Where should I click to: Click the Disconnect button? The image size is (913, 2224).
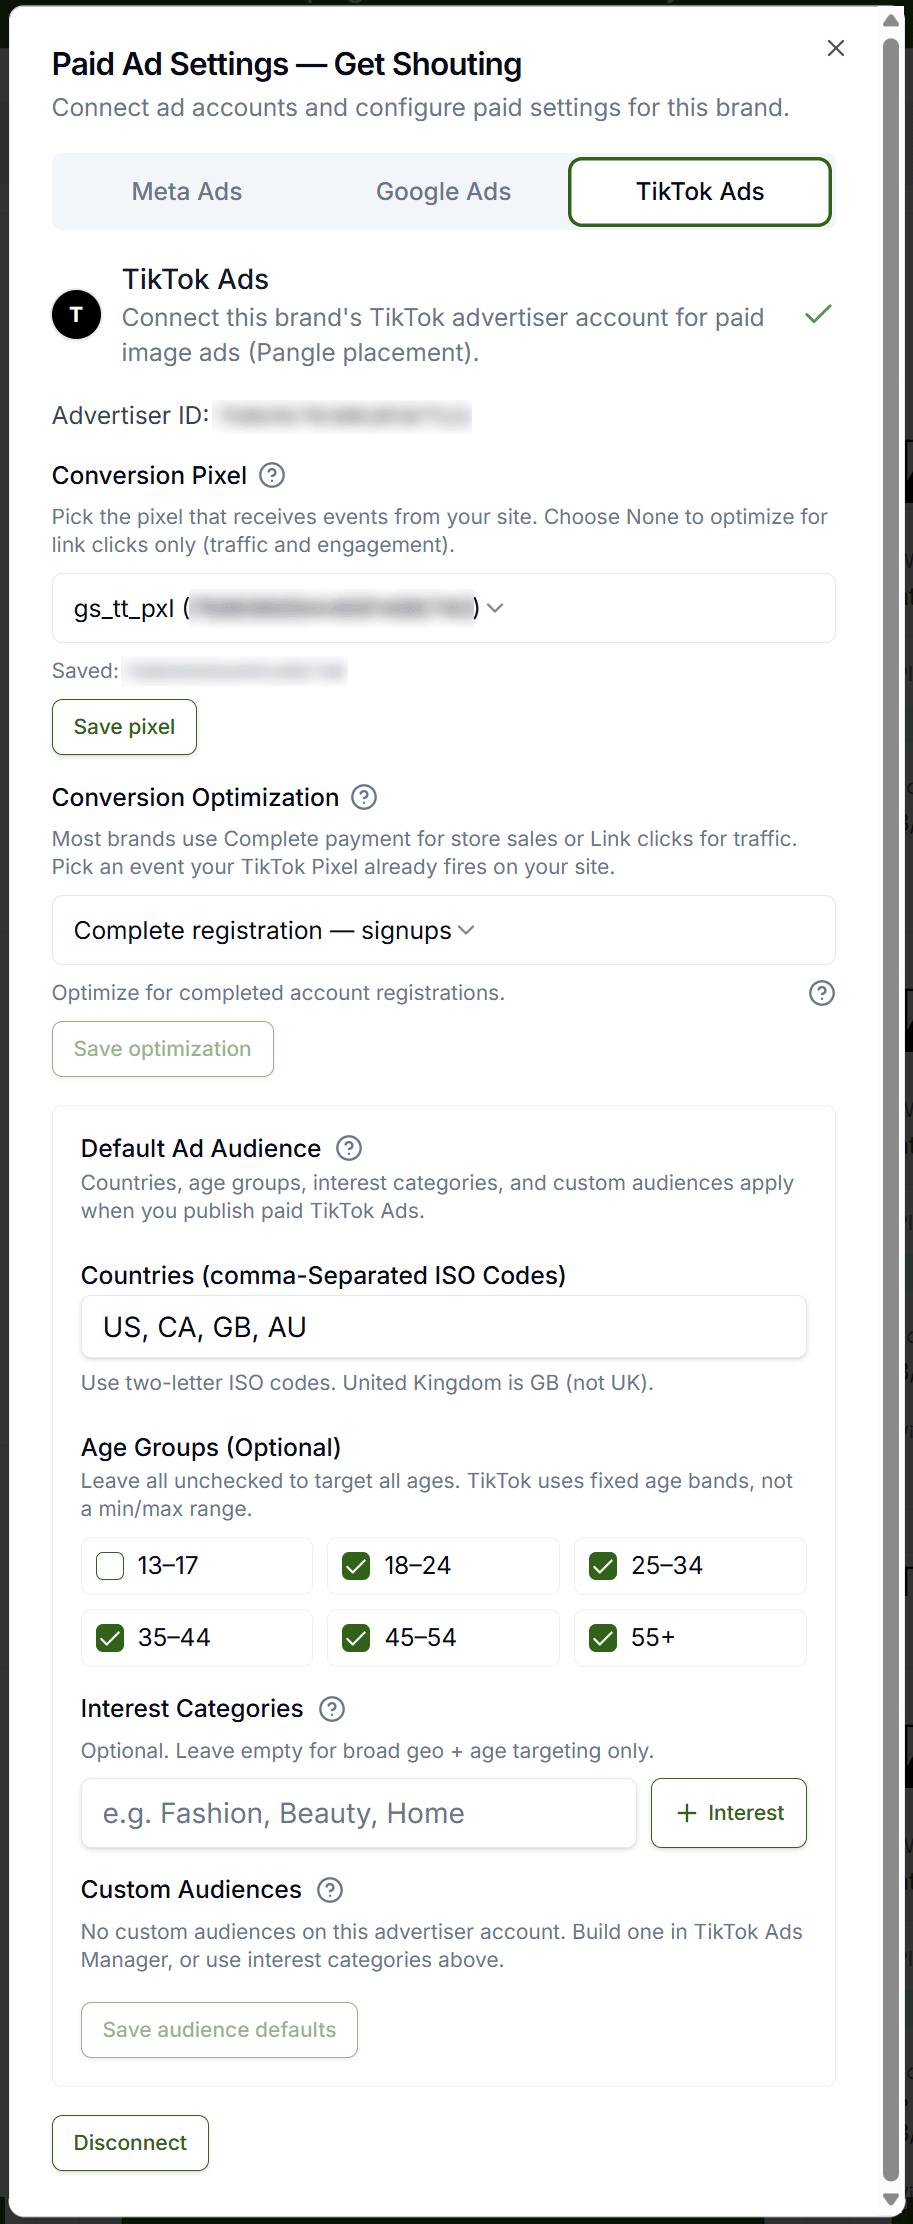(130, 2143)
